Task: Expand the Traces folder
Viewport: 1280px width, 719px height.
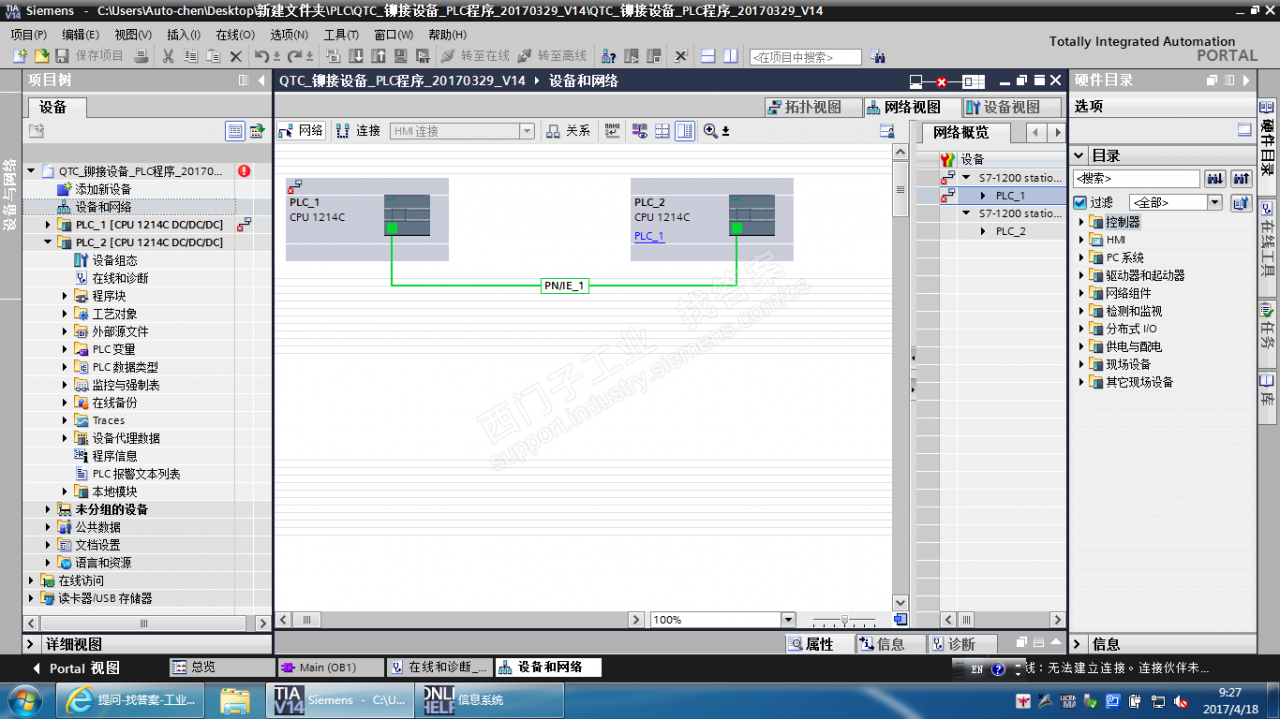Action: click(65, 420)
